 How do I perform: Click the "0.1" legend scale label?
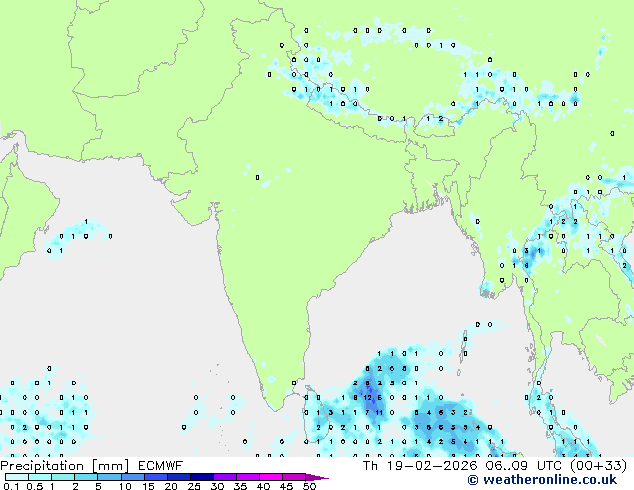11,486
